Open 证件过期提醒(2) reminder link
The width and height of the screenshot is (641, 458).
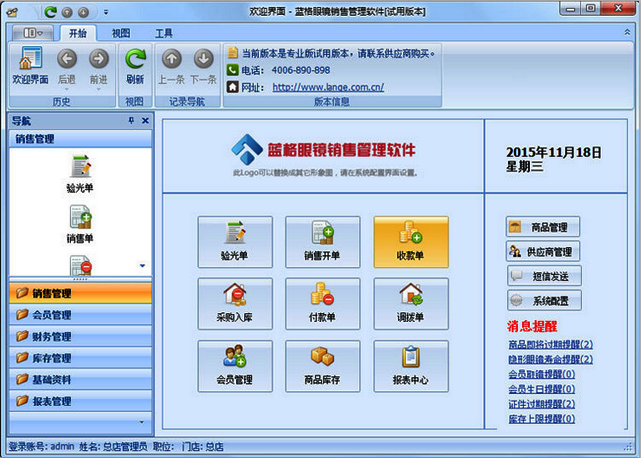point(542,404)
